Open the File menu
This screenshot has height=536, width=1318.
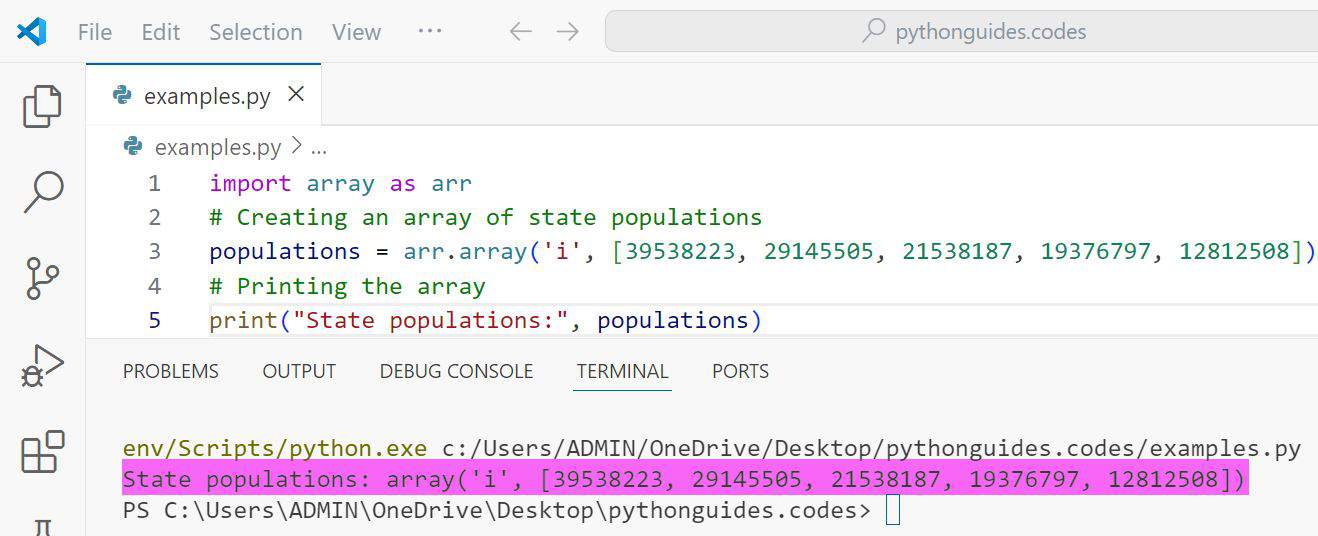(95, 32)
